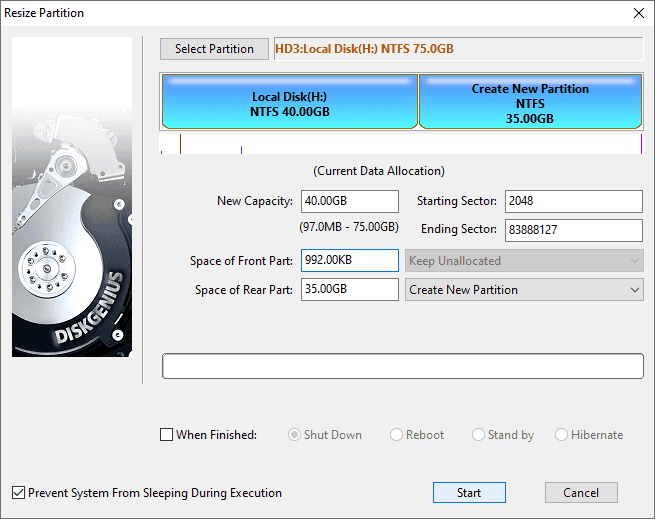
Task: Select the Shut Down radio option
Action: coord(295,435)
